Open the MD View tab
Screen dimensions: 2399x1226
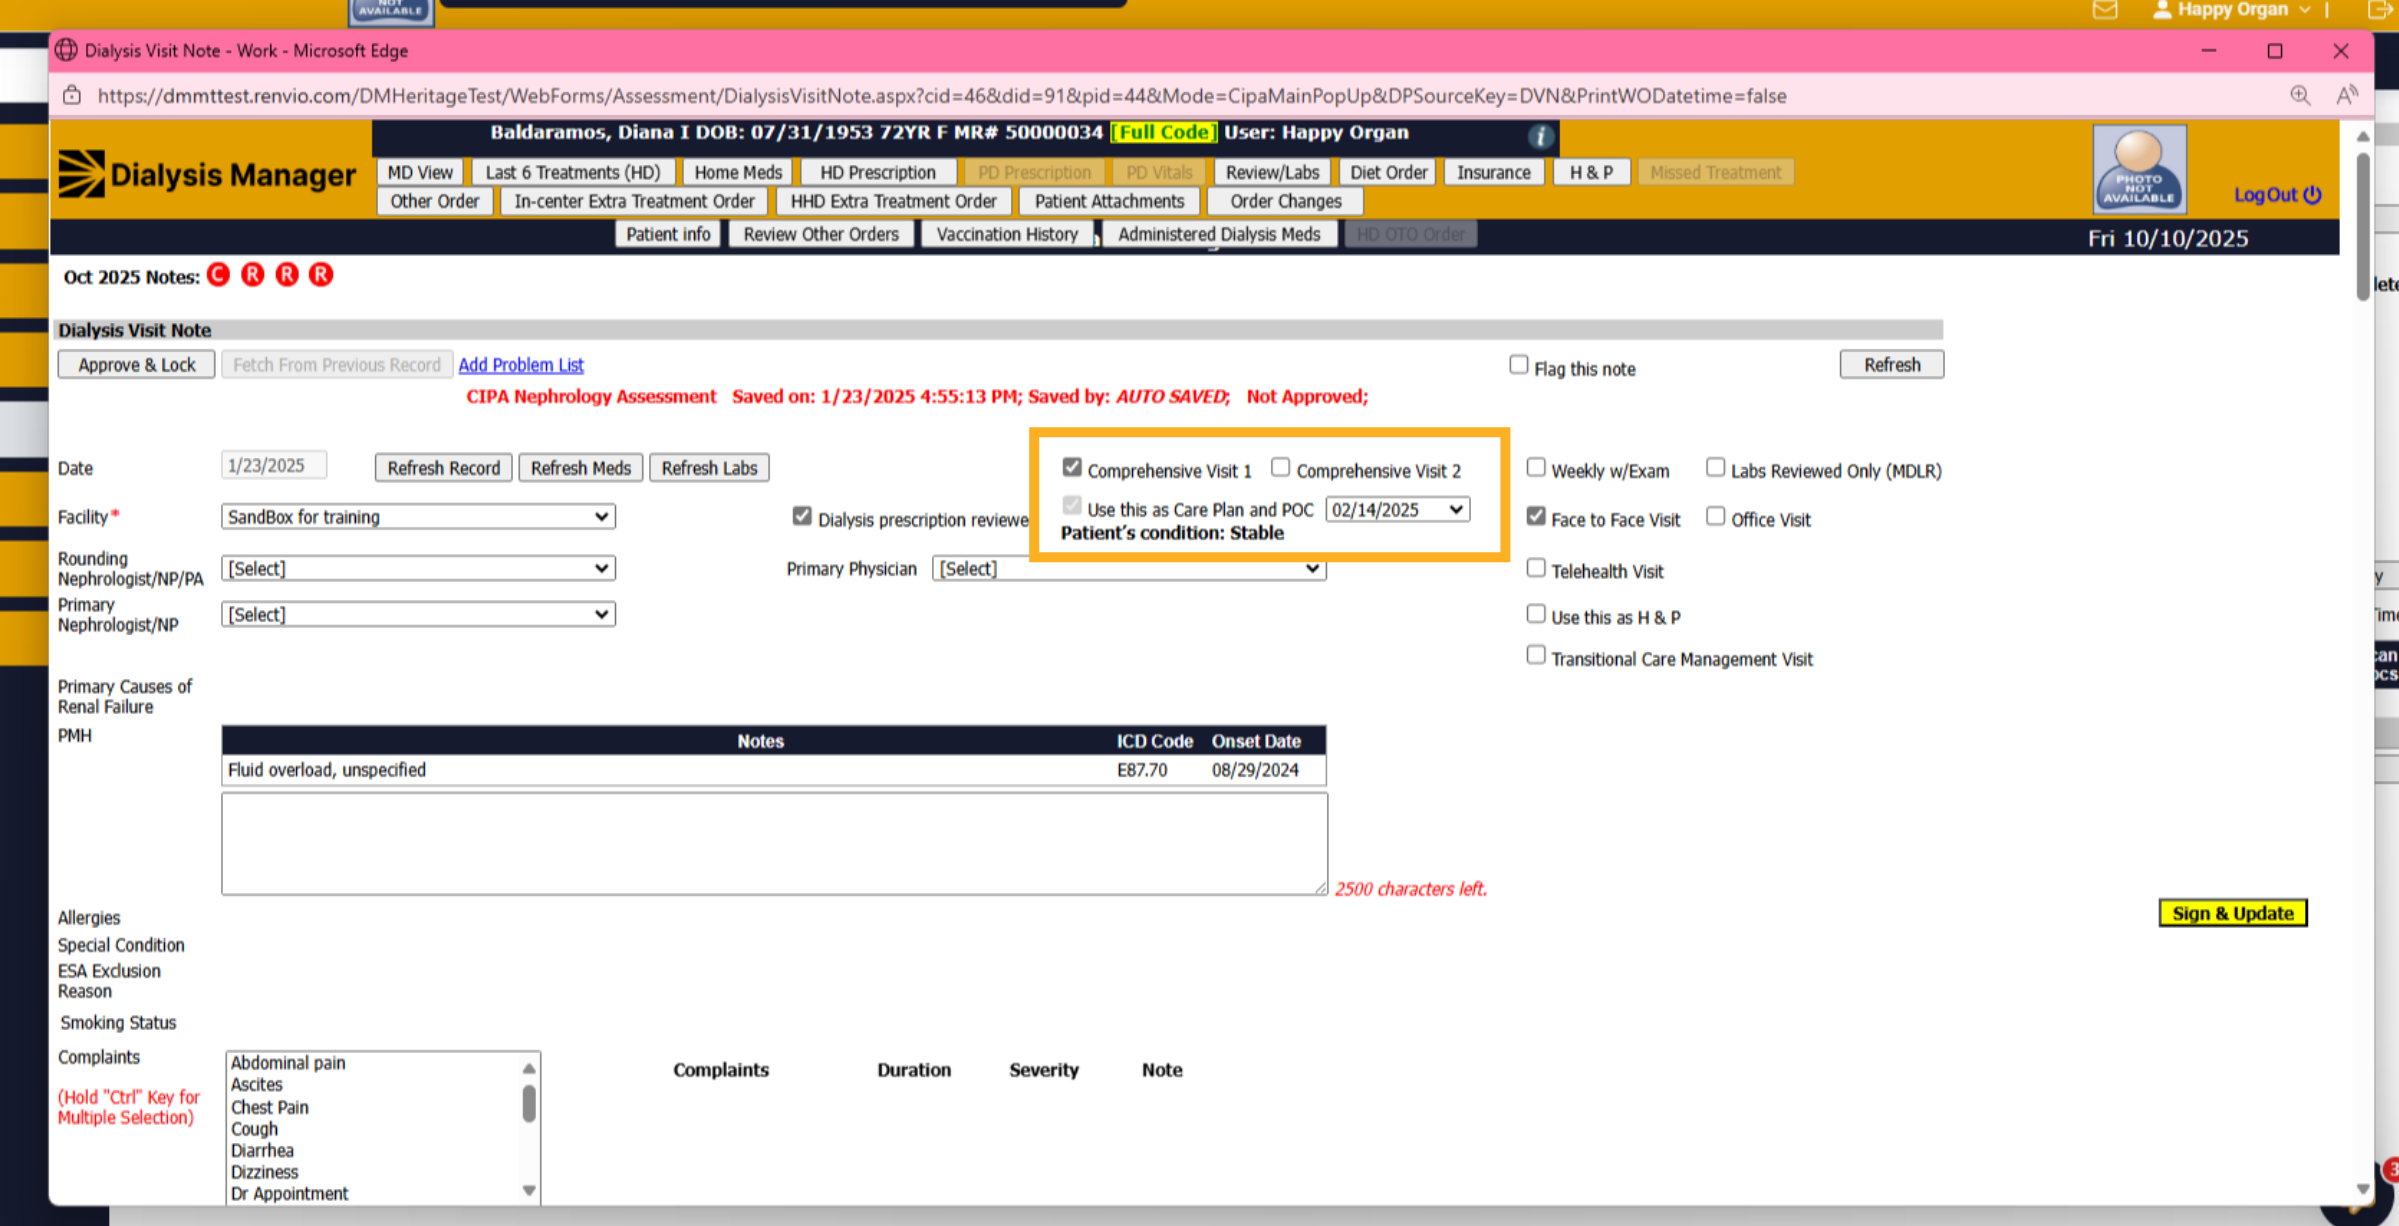(x=420, y=172)
